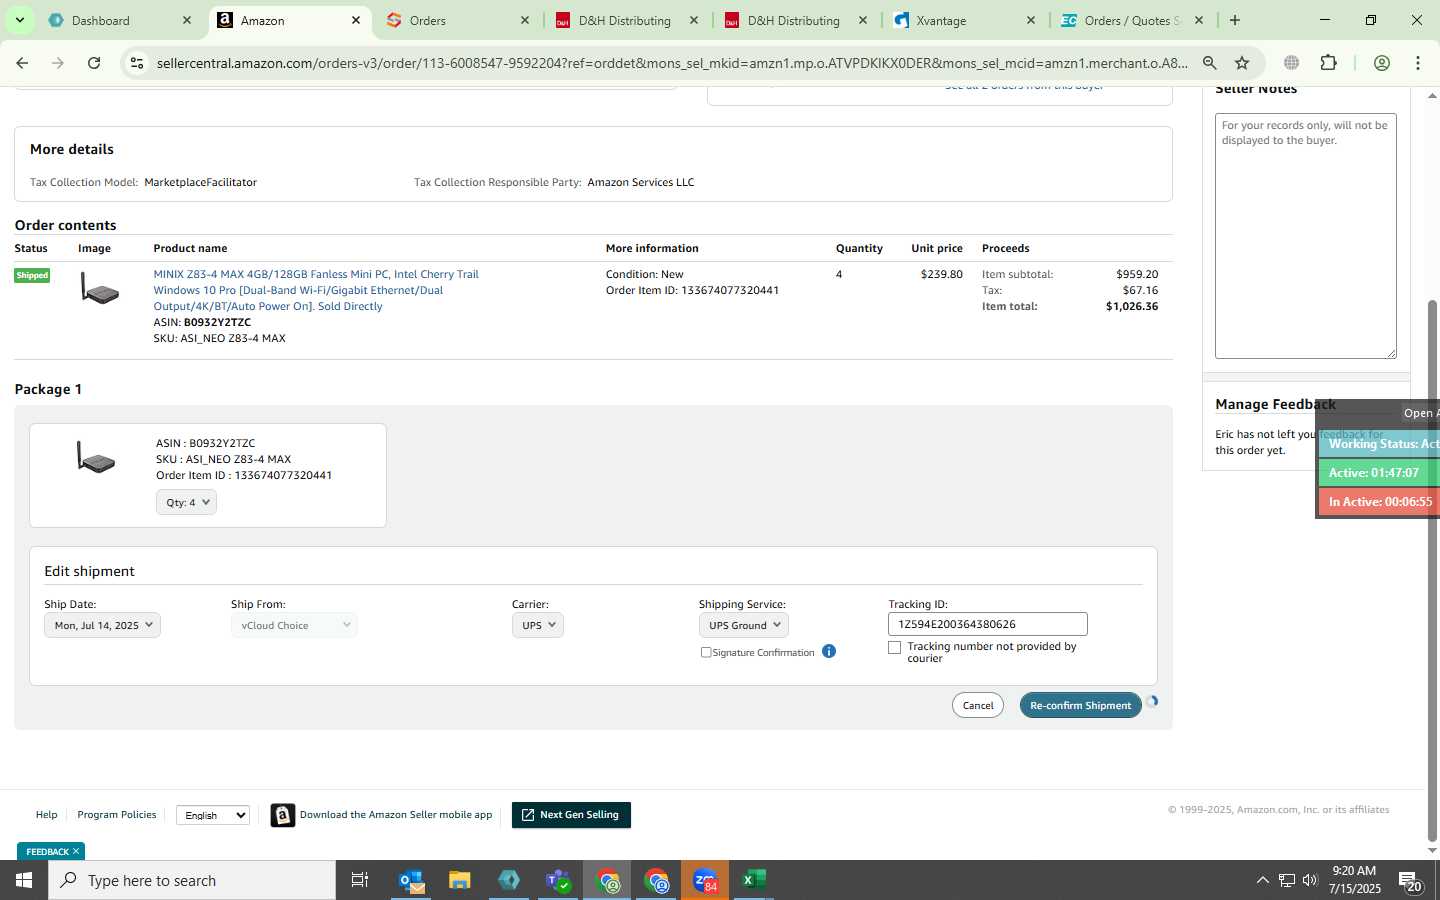Click the volume icon in system tray
The height and width of the screenshot is (900, 1440).
point(1311,880)
